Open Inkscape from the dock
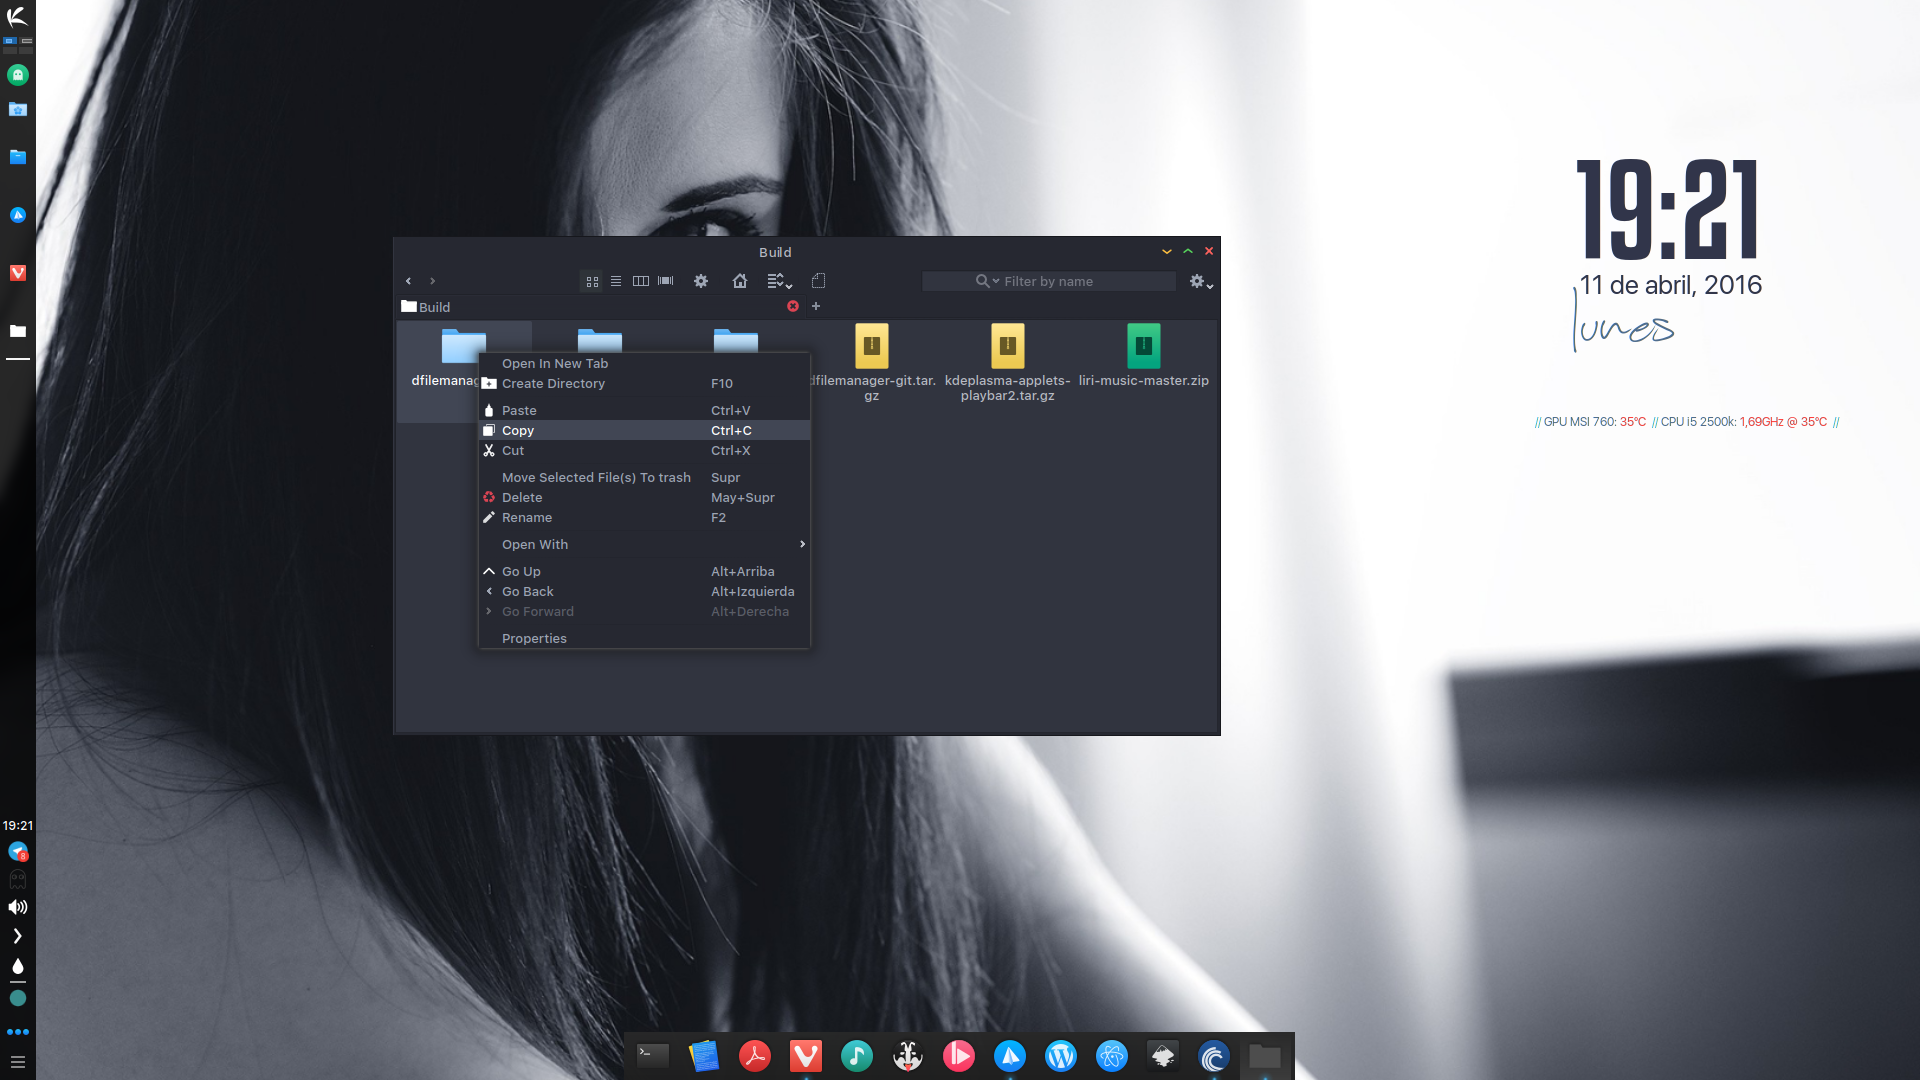1920x1080 pixels. click(1162, 1056)
